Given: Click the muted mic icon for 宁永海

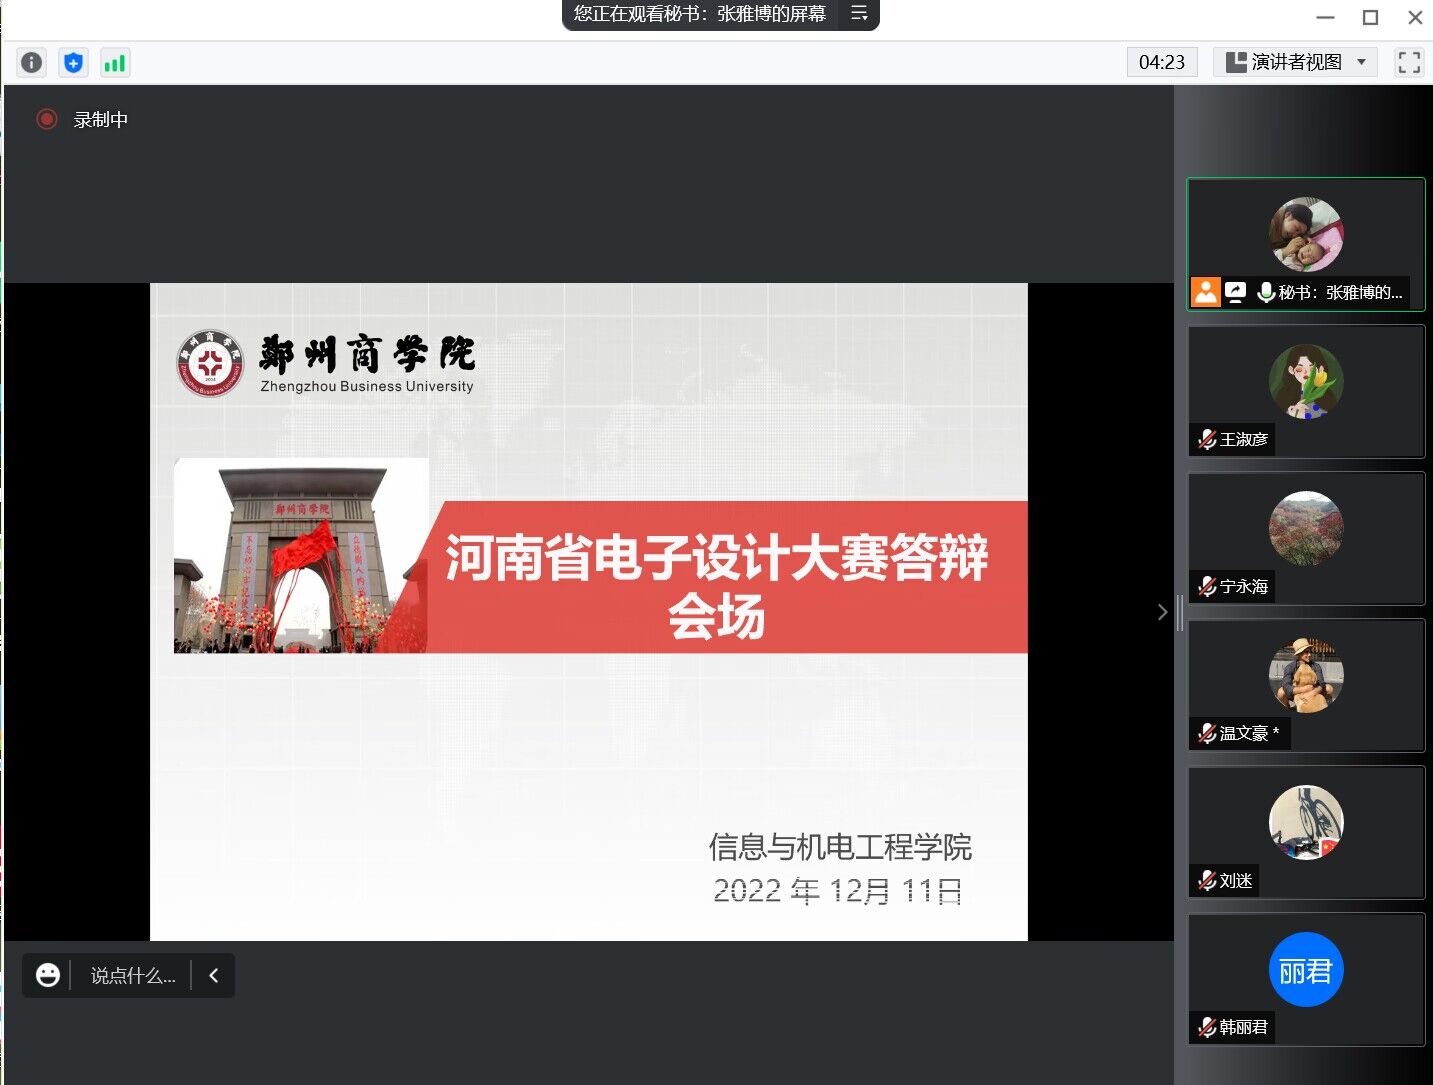Looking at the screenshot, I should click(1207, 586).
